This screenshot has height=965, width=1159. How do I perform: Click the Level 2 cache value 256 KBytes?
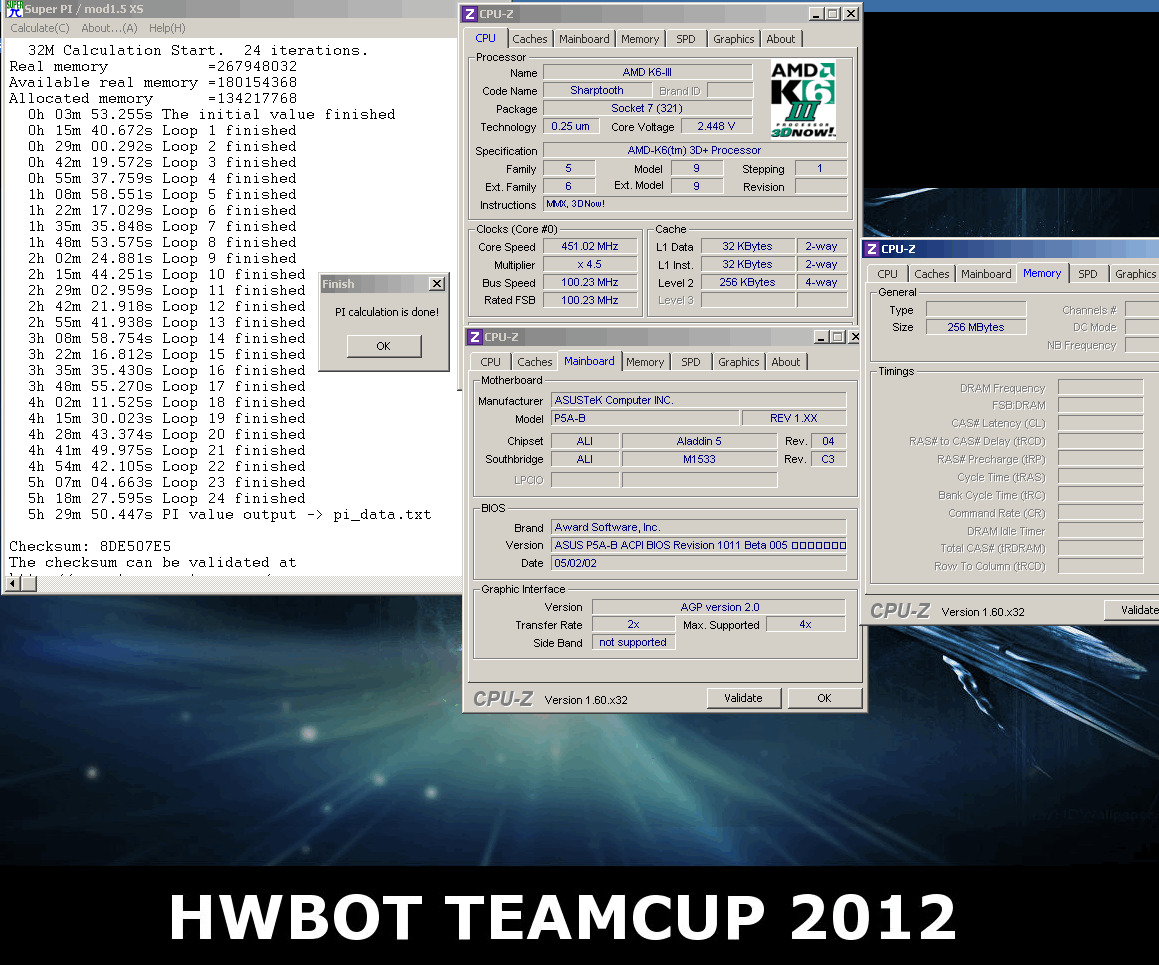[747, 282]
